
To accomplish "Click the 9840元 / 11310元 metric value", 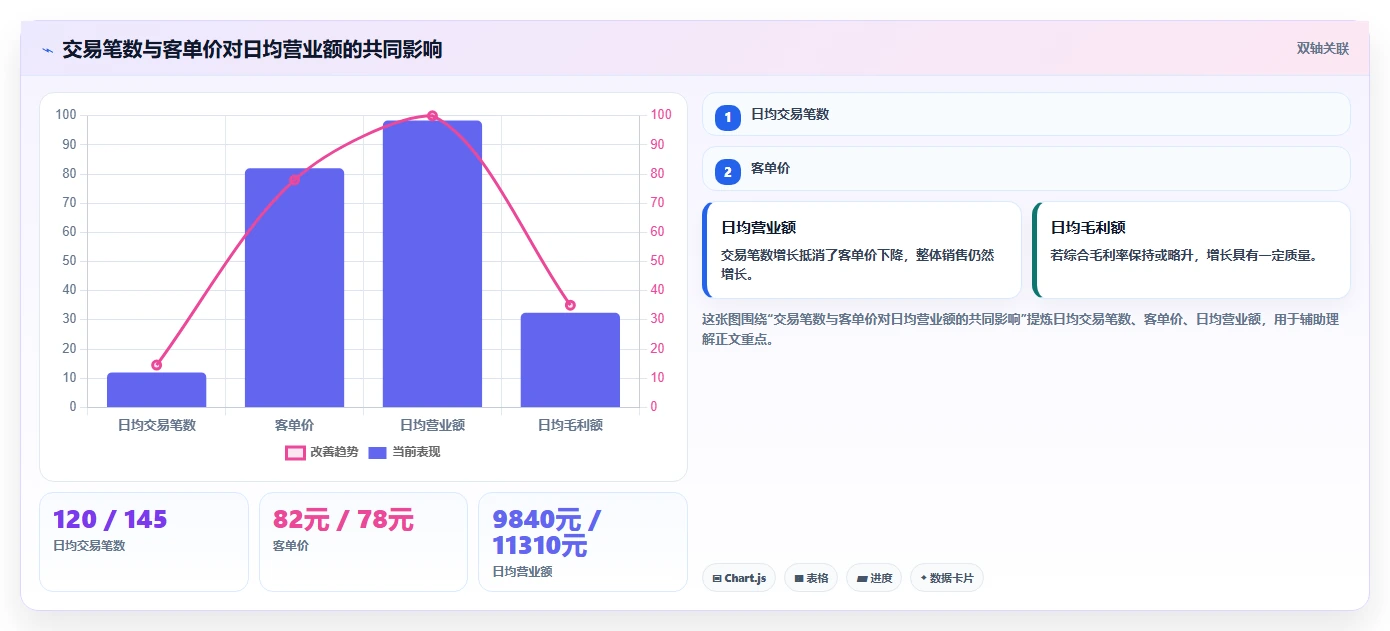I will [x=546, y=533].
